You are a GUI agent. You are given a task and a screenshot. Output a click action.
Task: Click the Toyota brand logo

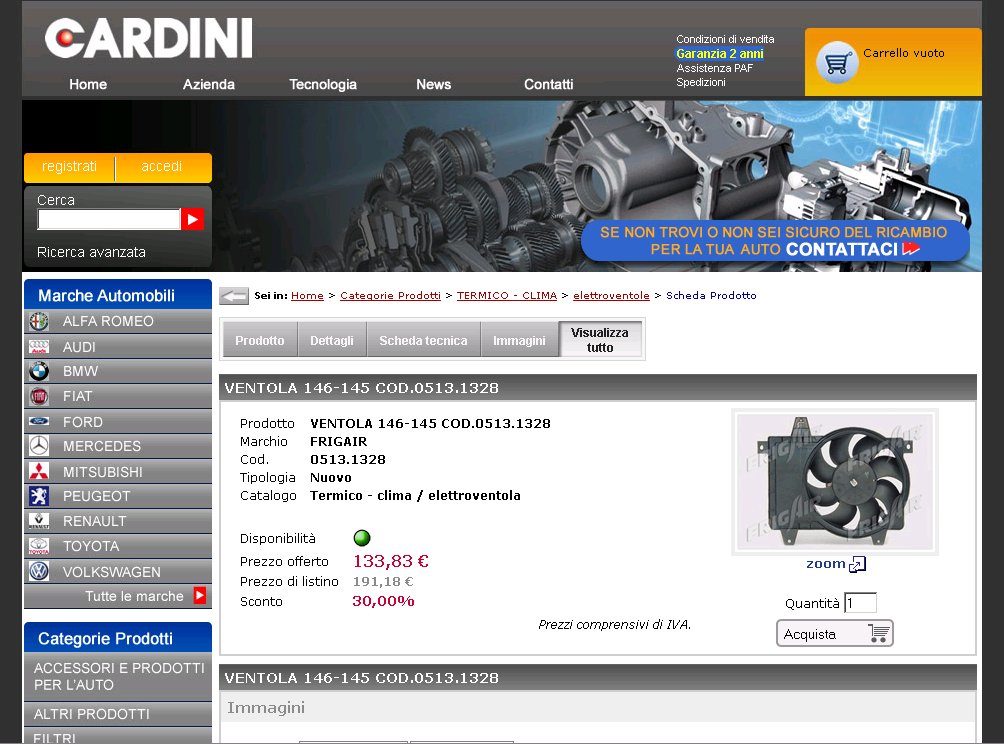pyautogui.click(x=39, y=546)
